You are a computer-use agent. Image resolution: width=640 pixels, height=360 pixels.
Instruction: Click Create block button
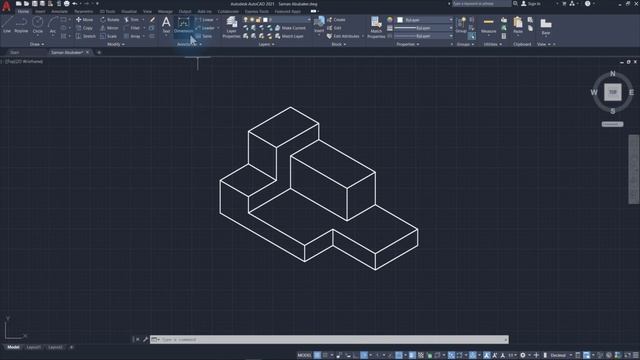click(336, 20)
